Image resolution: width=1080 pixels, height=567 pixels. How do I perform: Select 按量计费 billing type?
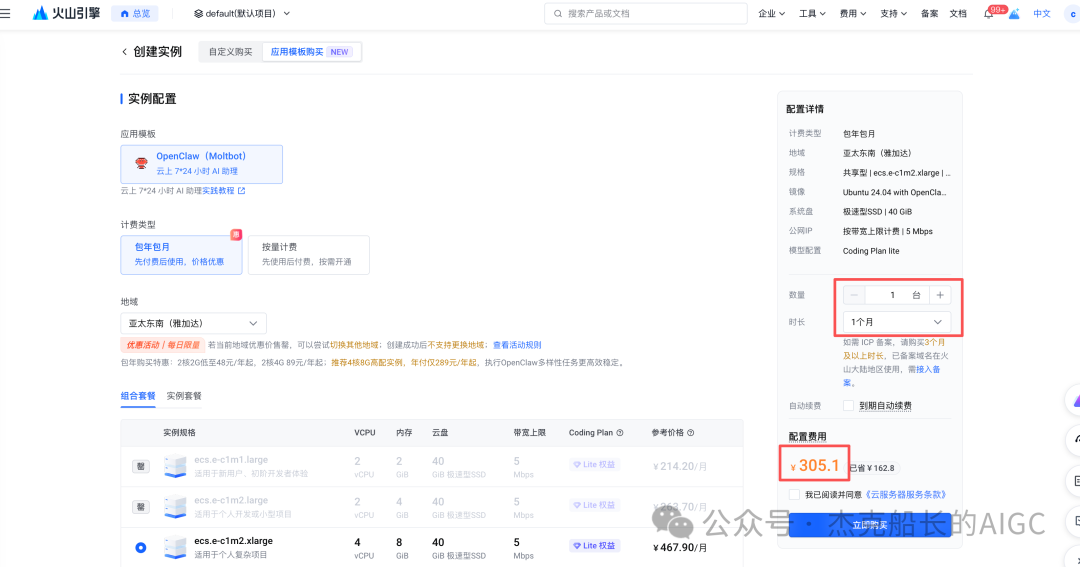pos(309,255)
